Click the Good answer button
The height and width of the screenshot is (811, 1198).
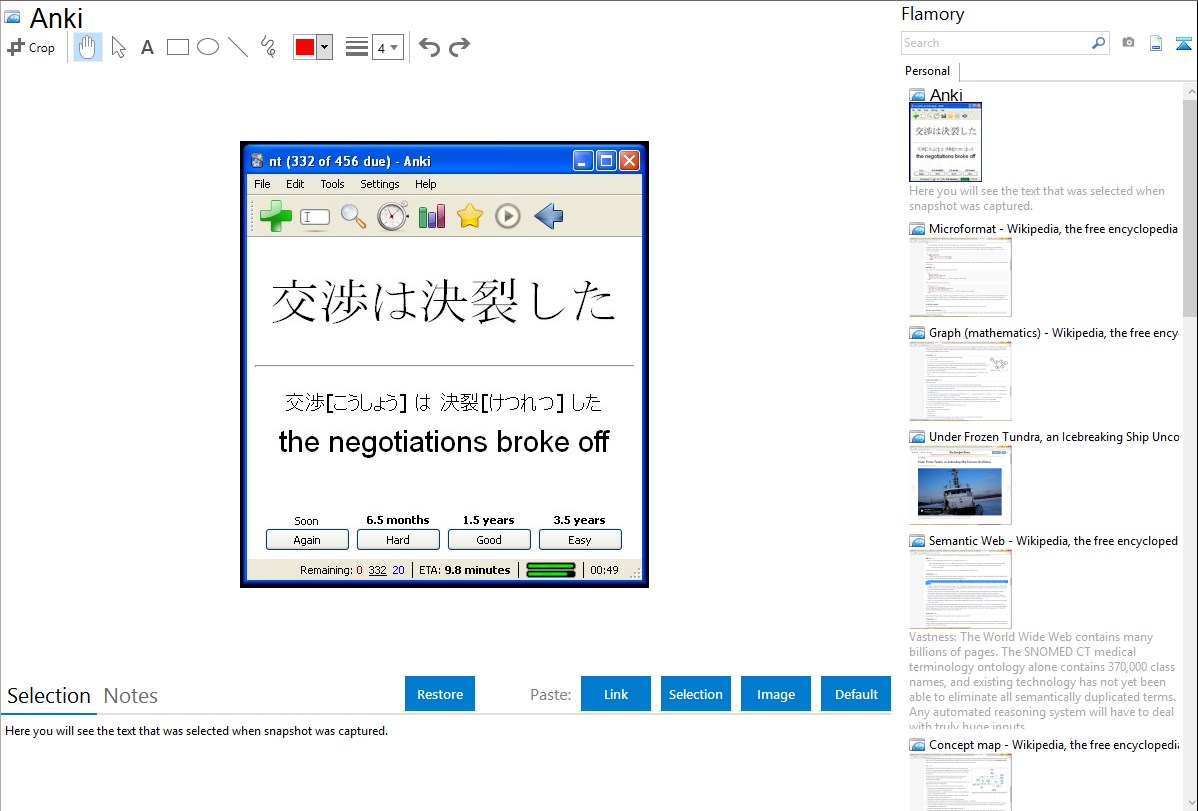489,540
